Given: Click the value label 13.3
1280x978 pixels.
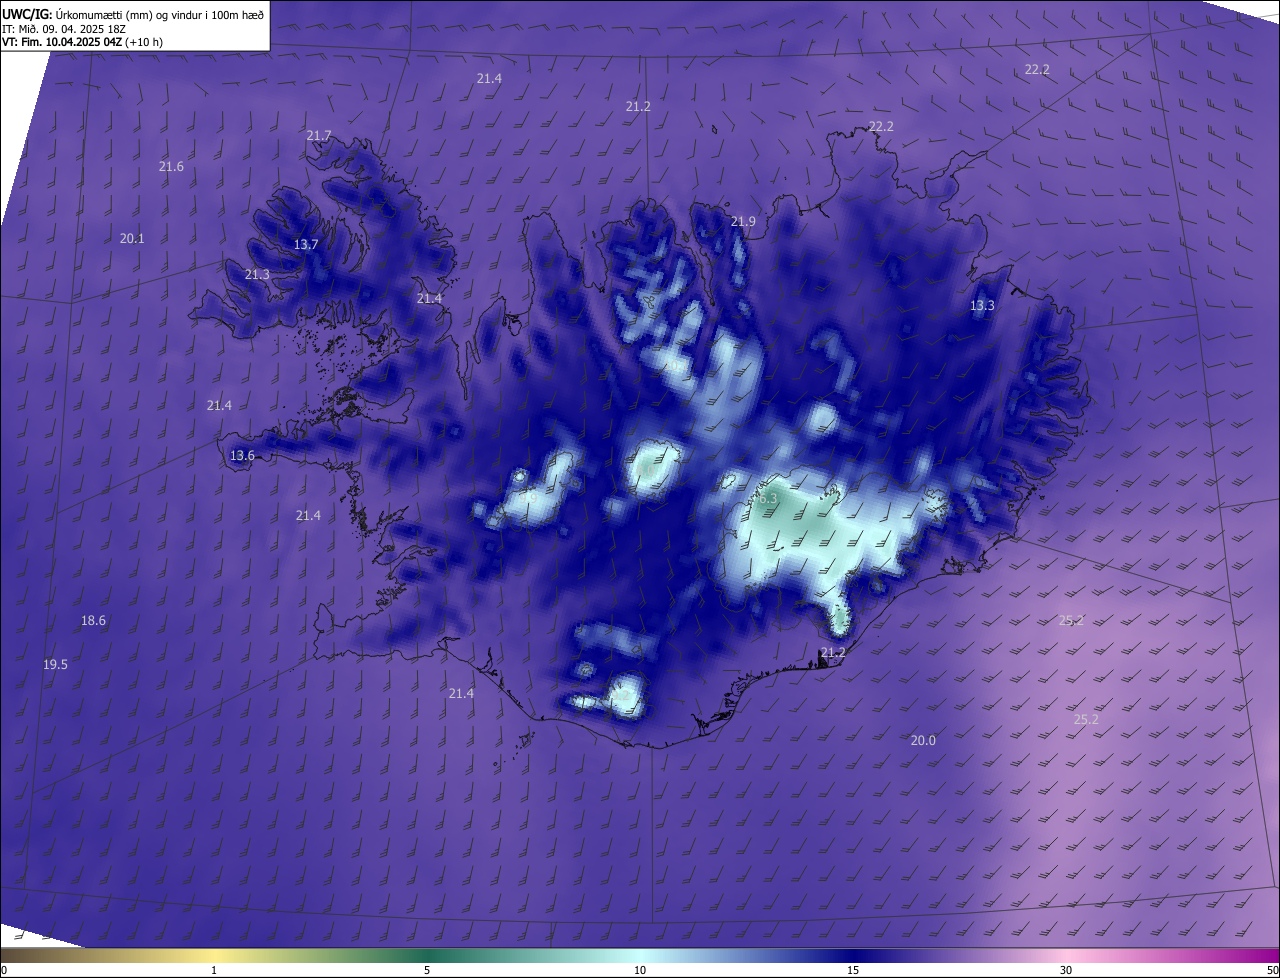Looking at the screenshot, I should pyautogui.click(x=982, y=305).
